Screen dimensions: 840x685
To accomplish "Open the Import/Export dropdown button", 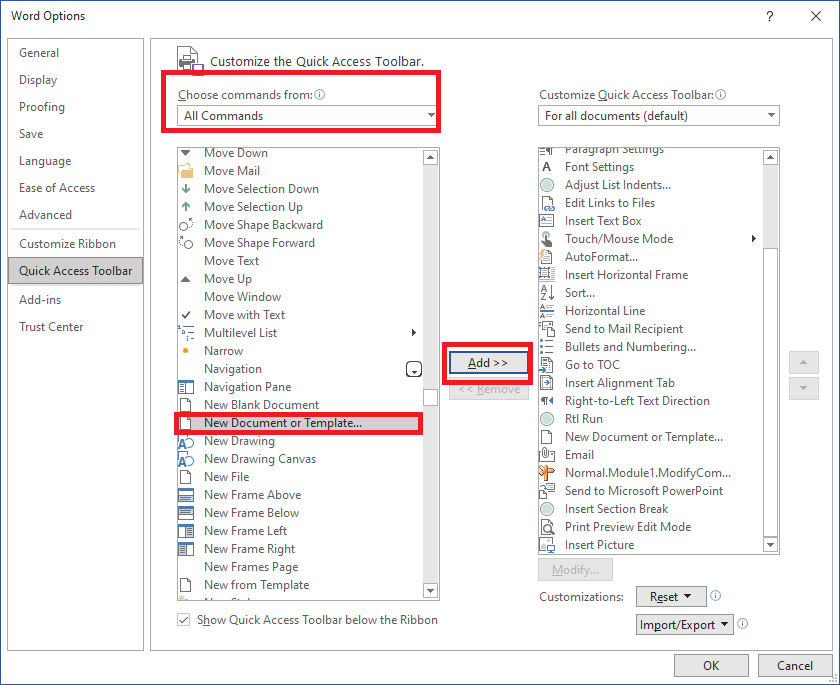I will [x=684, y=624].
